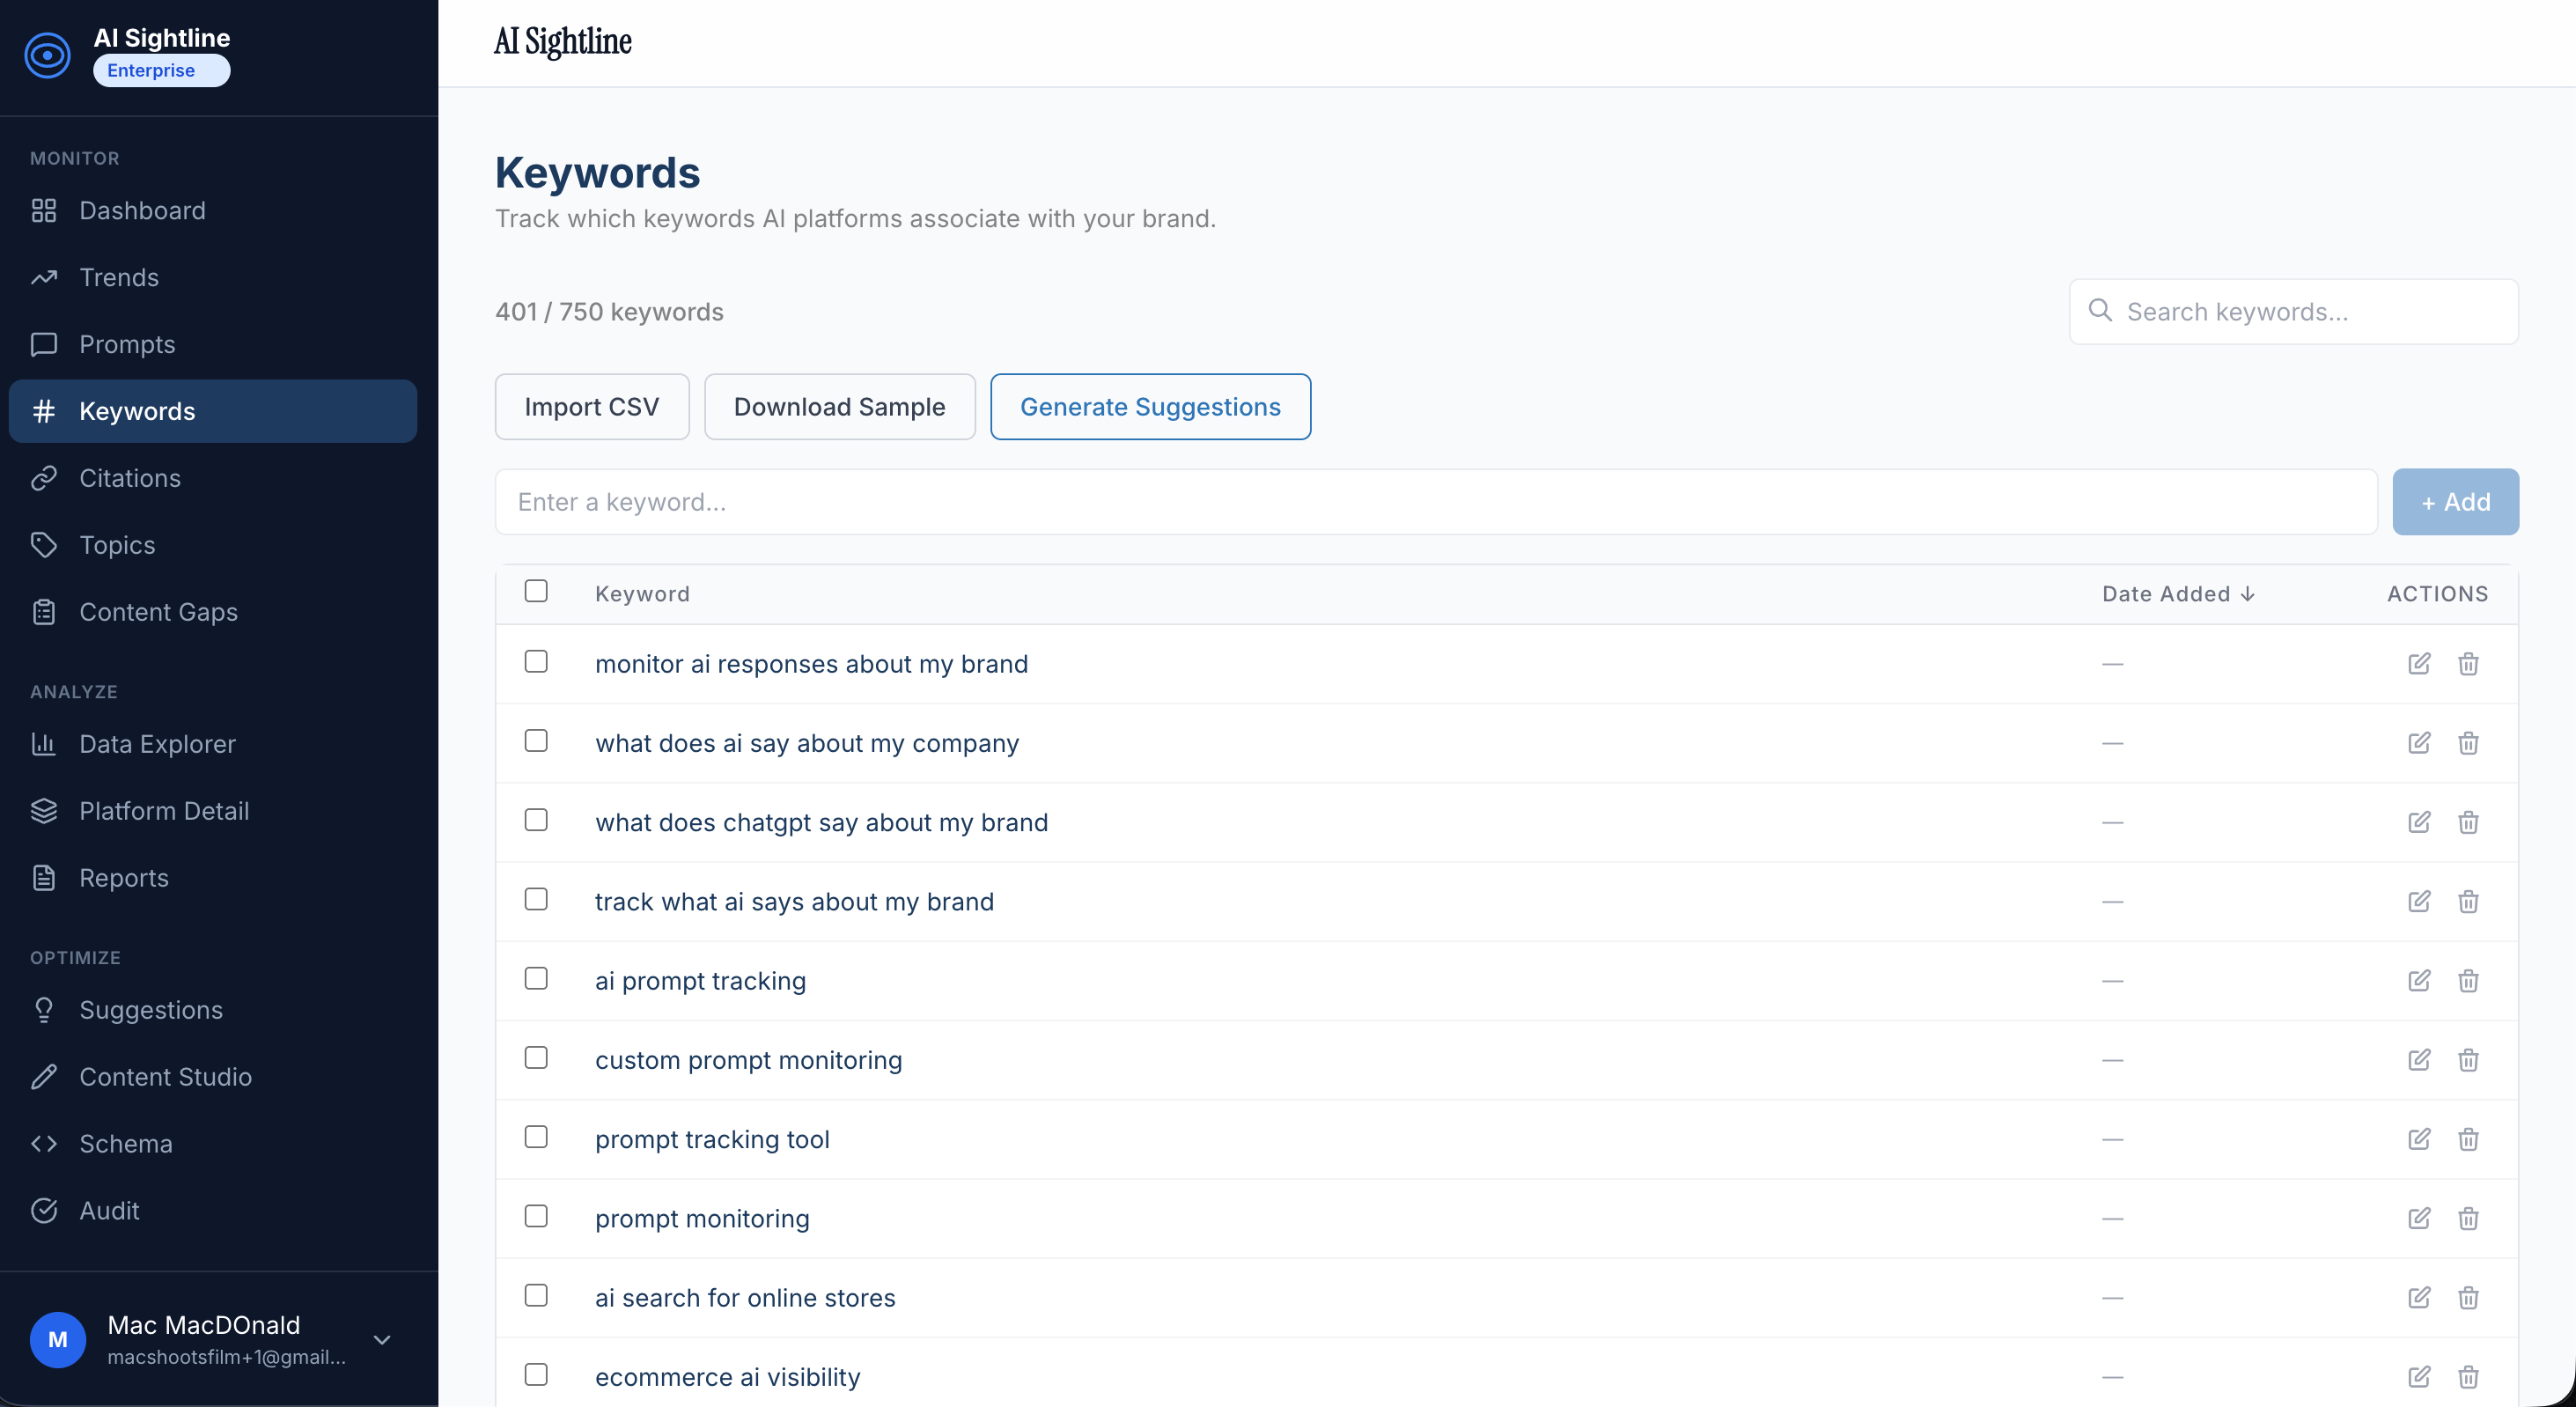Focus the 'Enter a keyword...' input field
2576x1407 pixels.
(1435, 502)
